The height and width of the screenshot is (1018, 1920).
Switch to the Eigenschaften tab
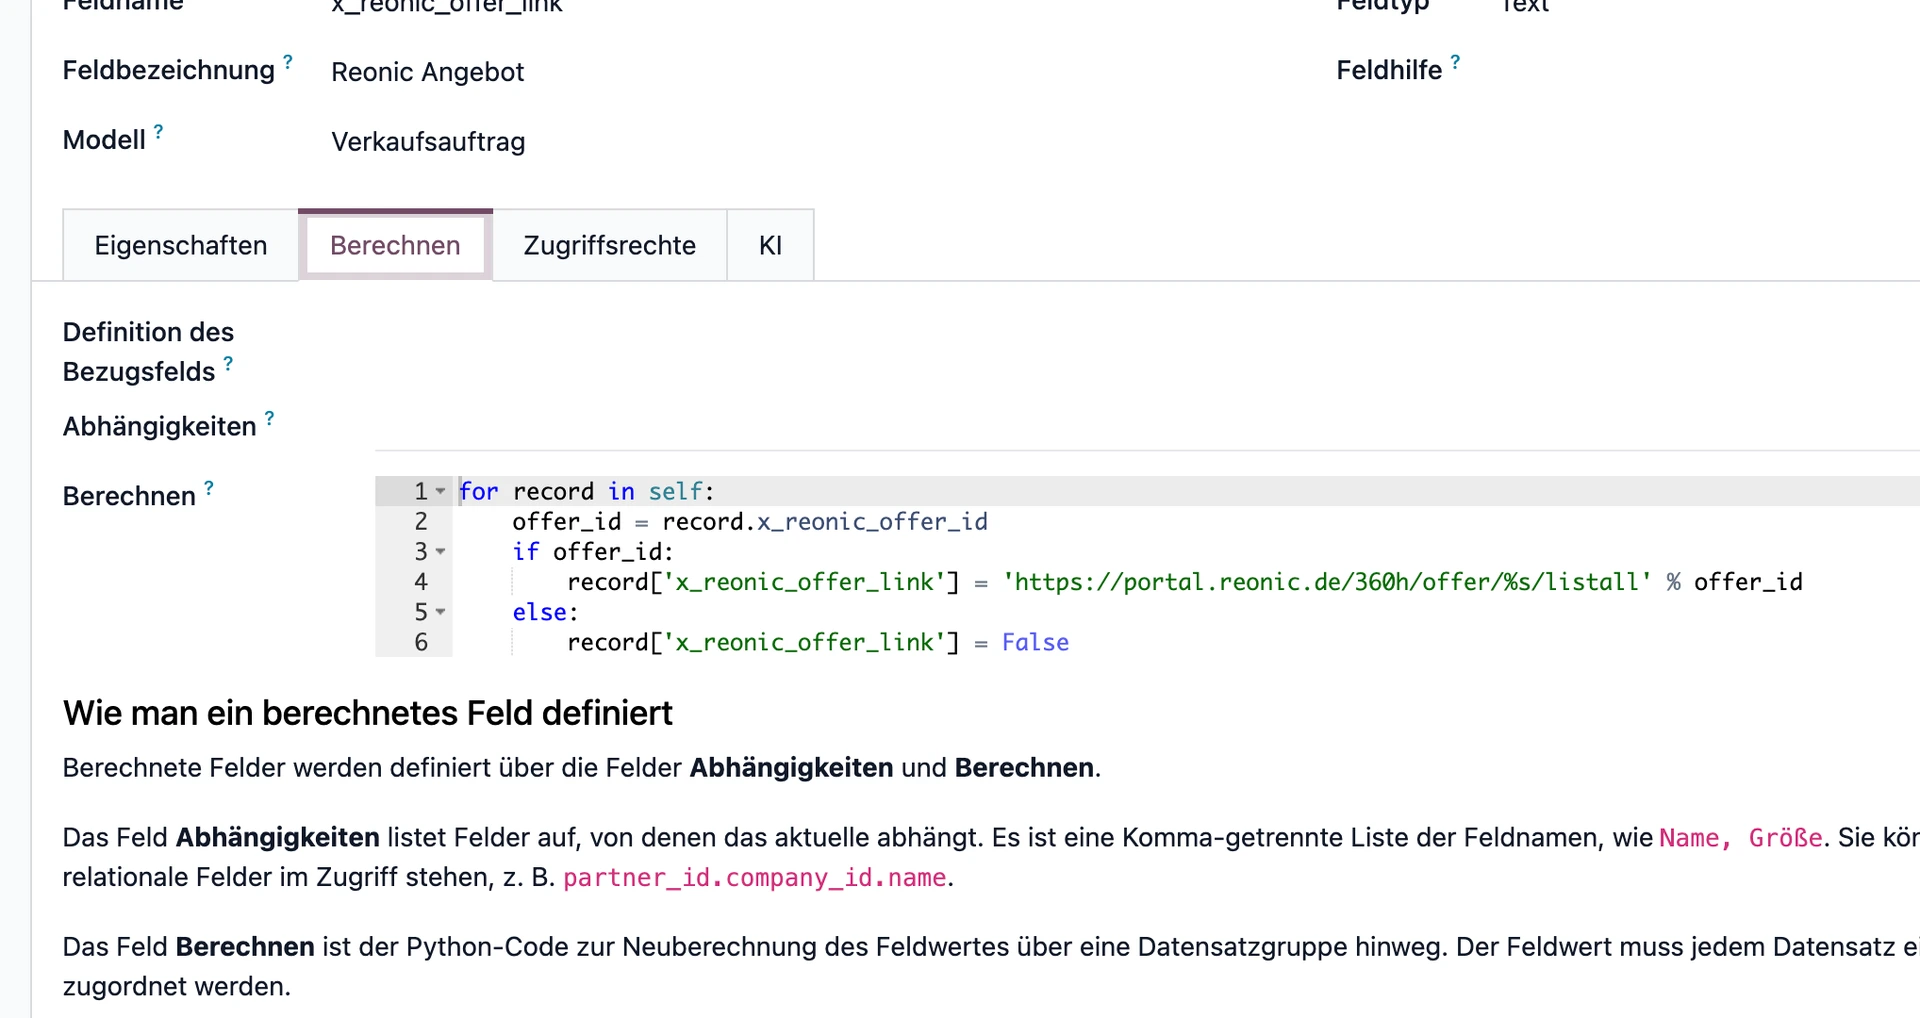[x=180, y=245]
